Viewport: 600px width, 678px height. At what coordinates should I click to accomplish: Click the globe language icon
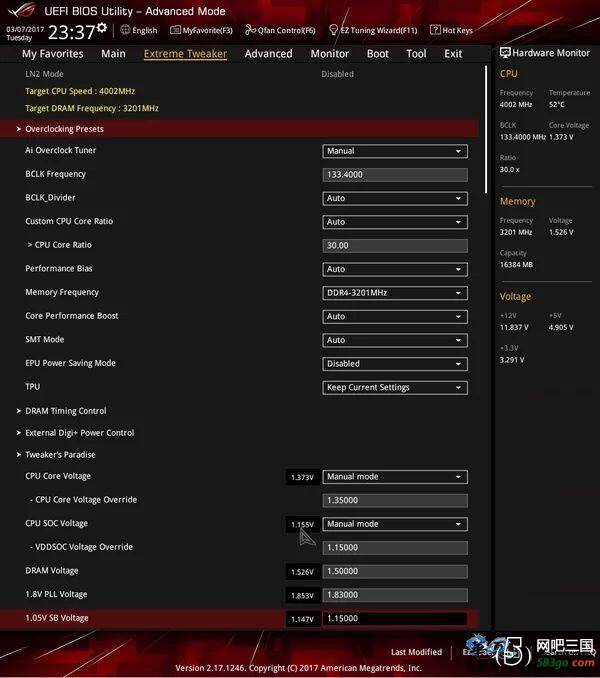[x=125, y=30]
